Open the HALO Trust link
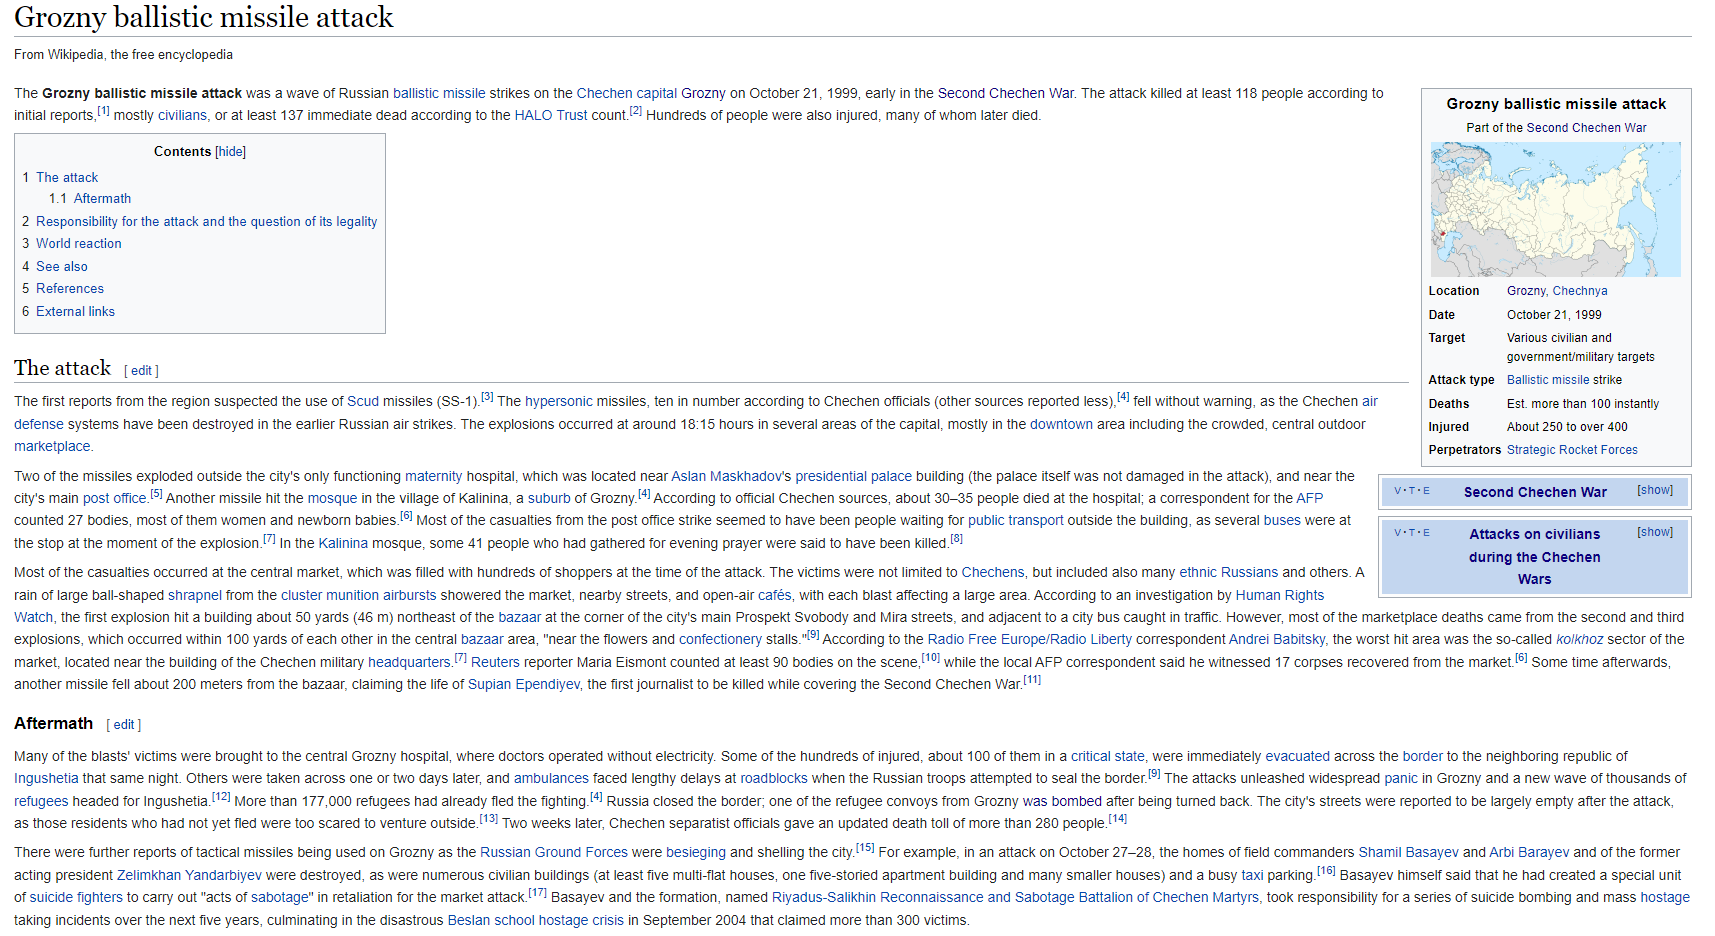Image resolution: width=1715 pixels, height=936 pixels. coord(550,116)
